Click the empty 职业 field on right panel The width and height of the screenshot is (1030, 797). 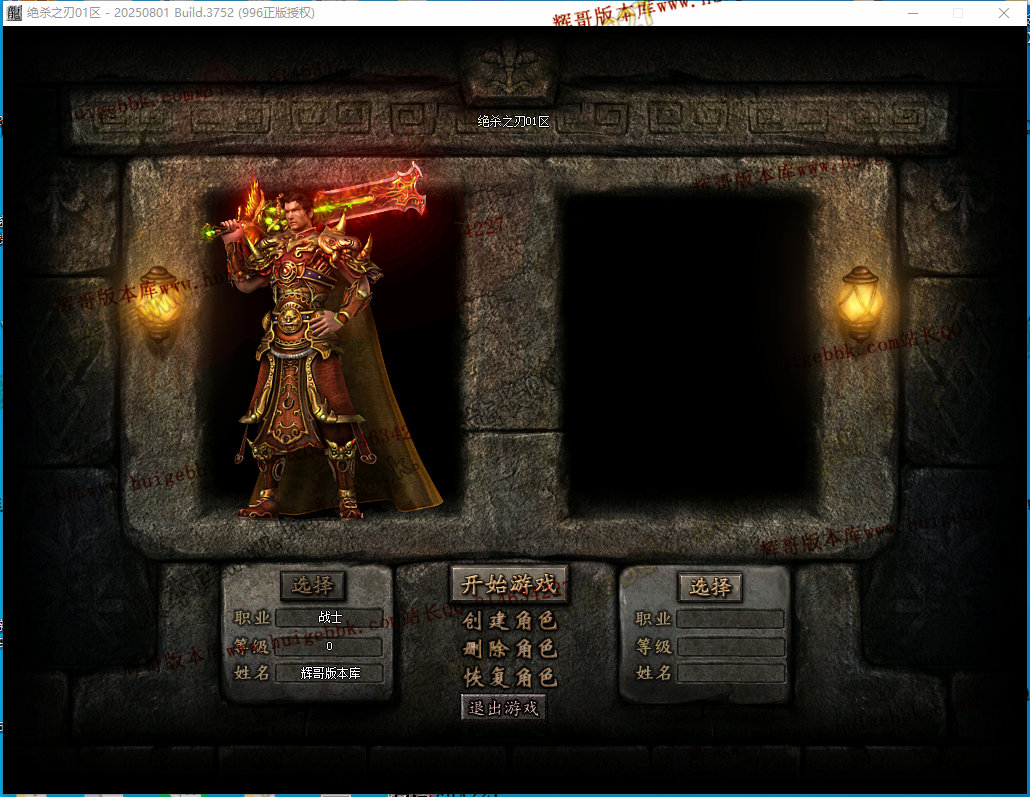pyautogui.click(x=730, y=620)
